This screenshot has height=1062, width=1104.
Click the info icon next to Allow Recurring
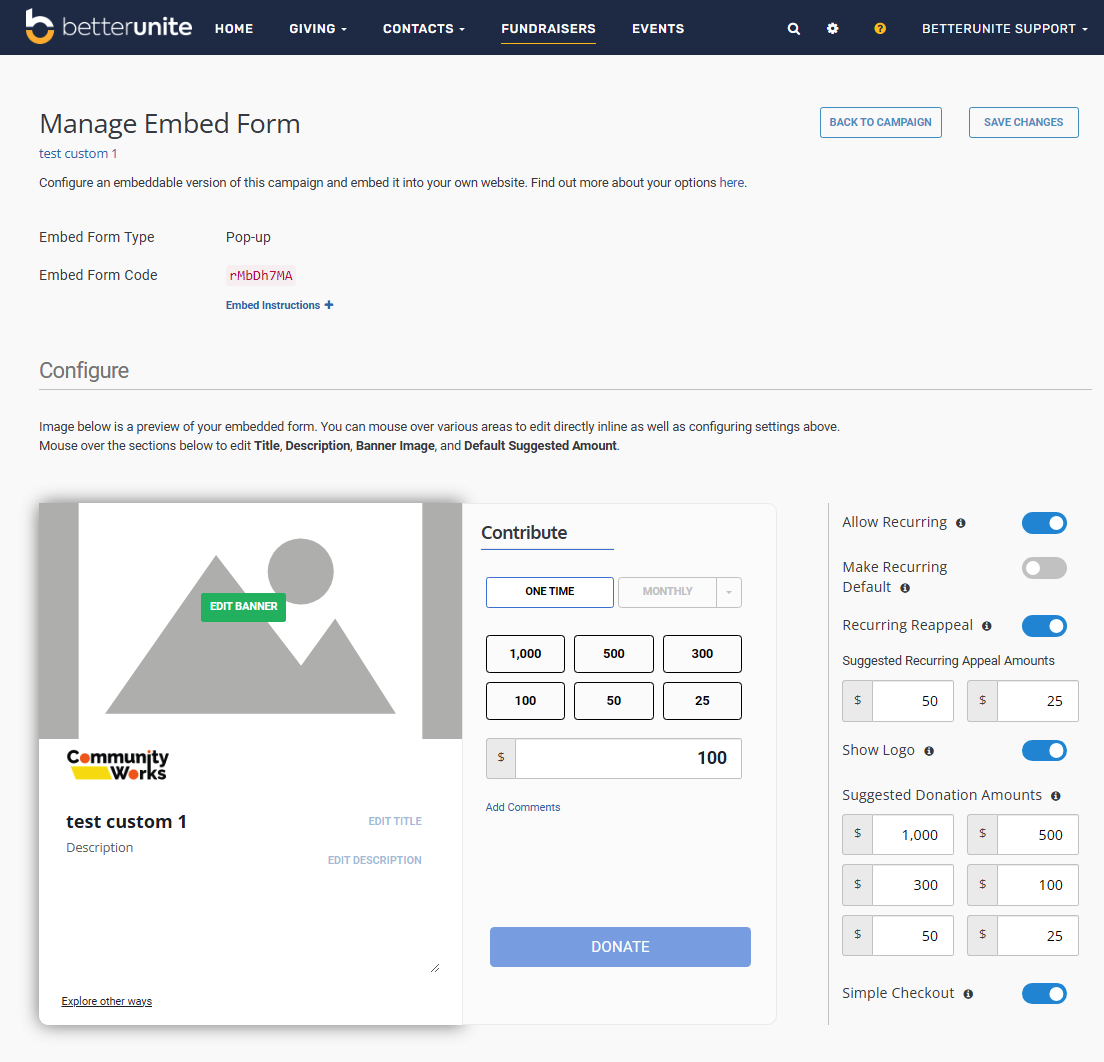click(961, 523)
